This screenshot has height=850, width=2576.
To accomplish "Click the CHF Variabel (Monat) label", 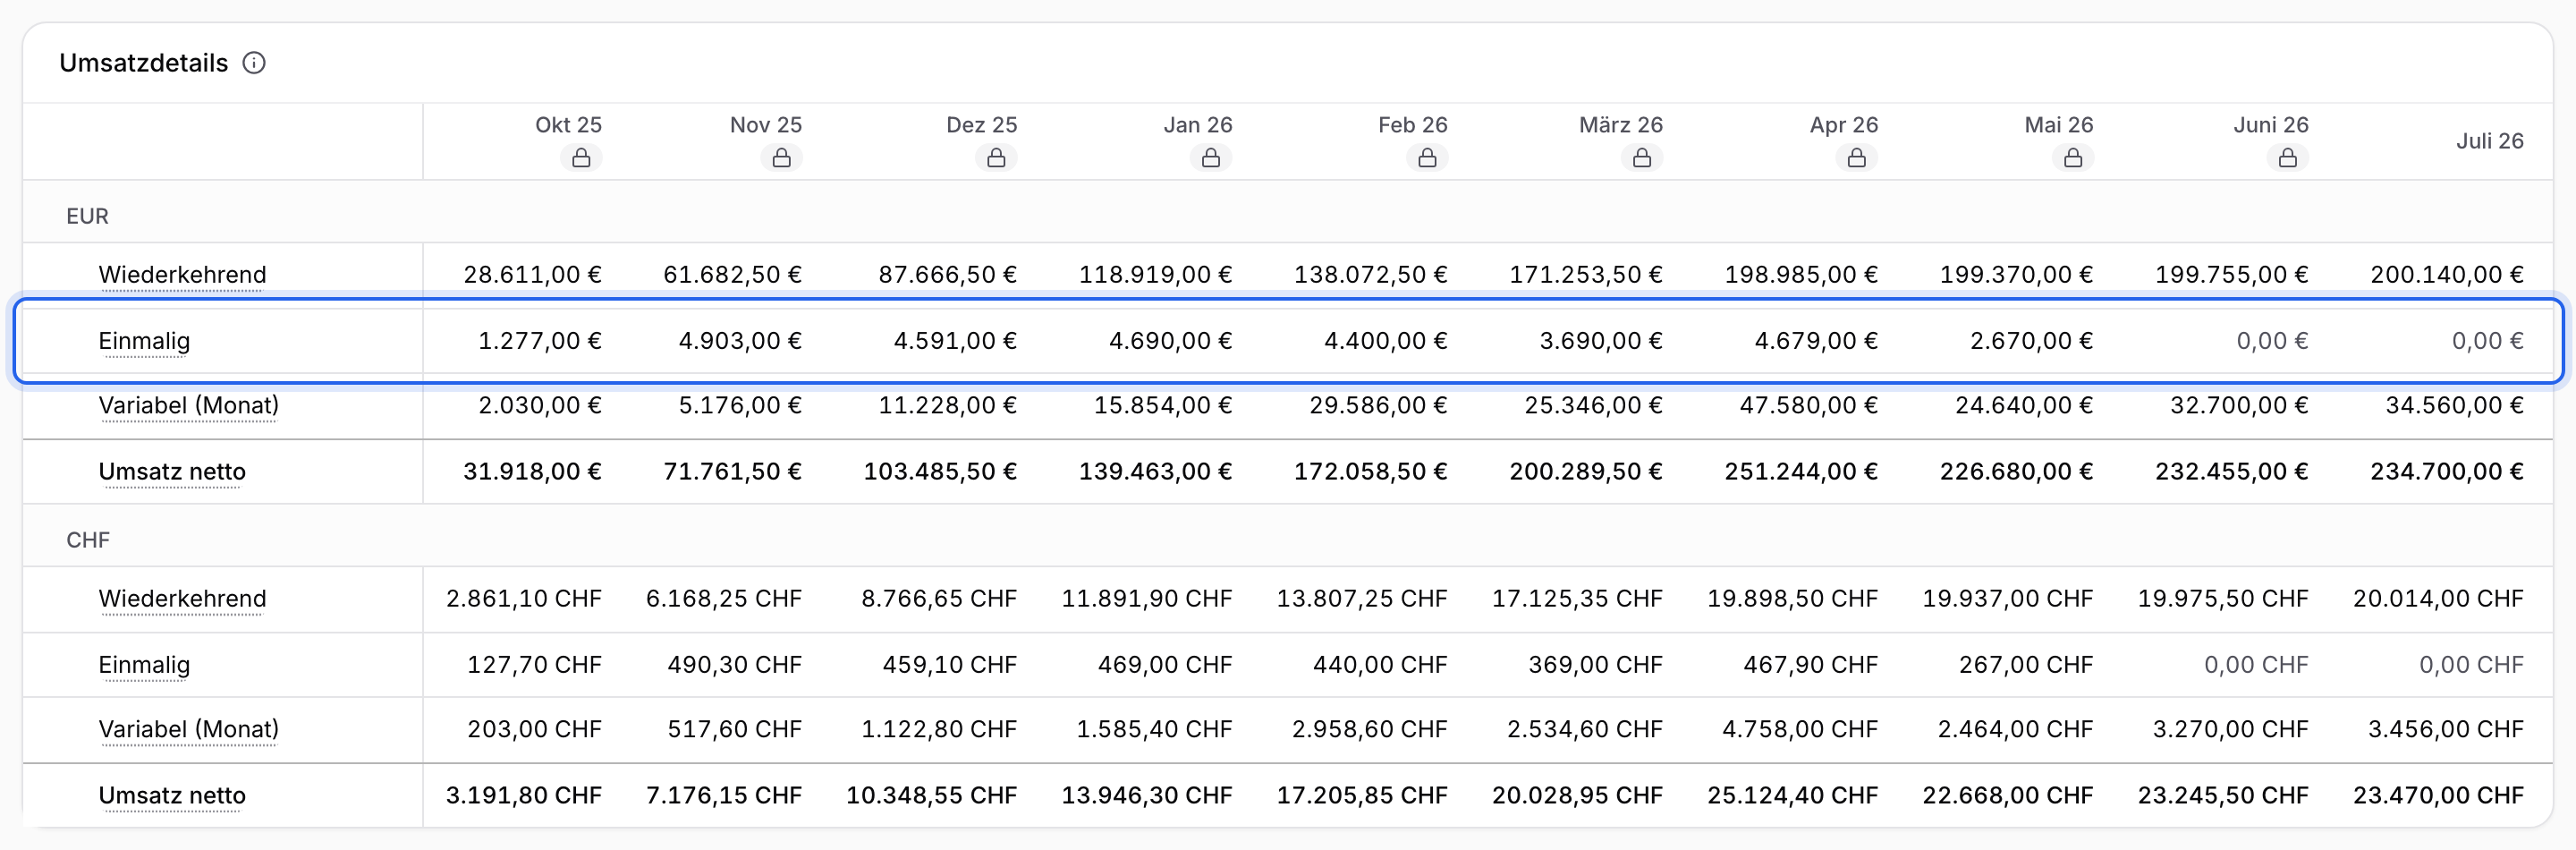I will click(x=188, y=729).
